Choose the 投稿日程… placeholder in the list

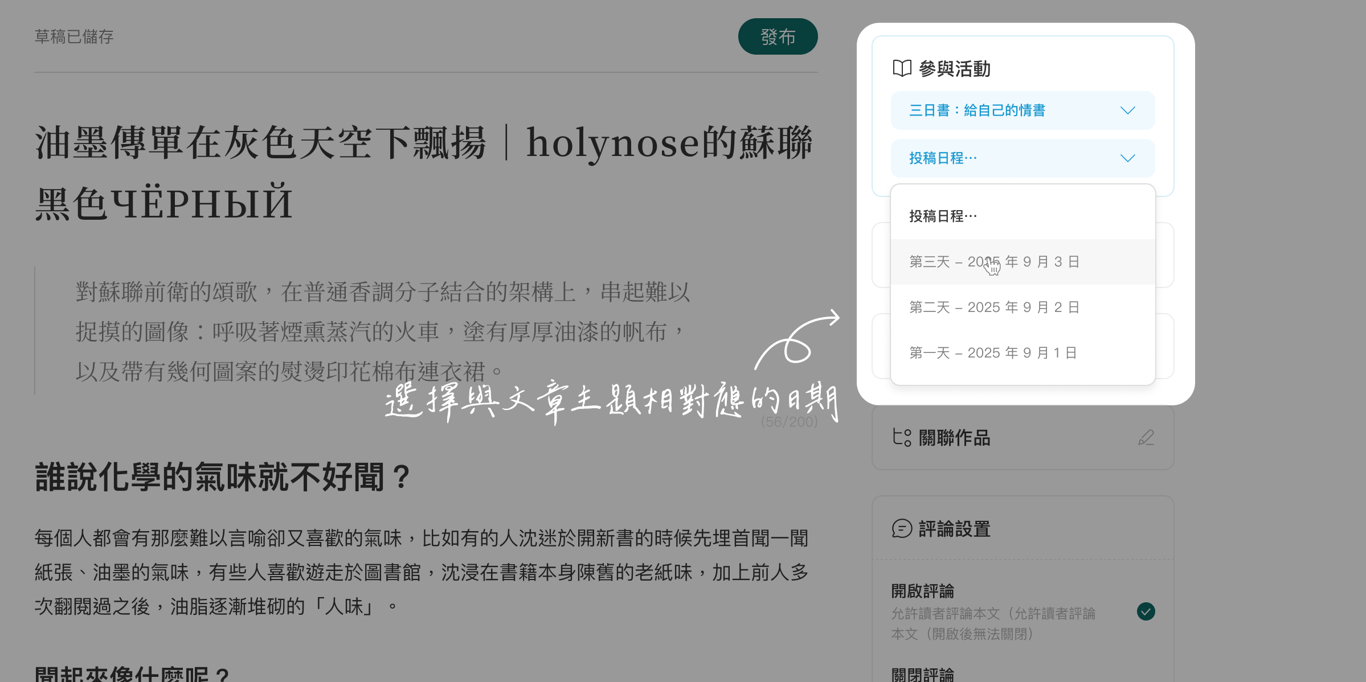click(x=1022, y=216)
